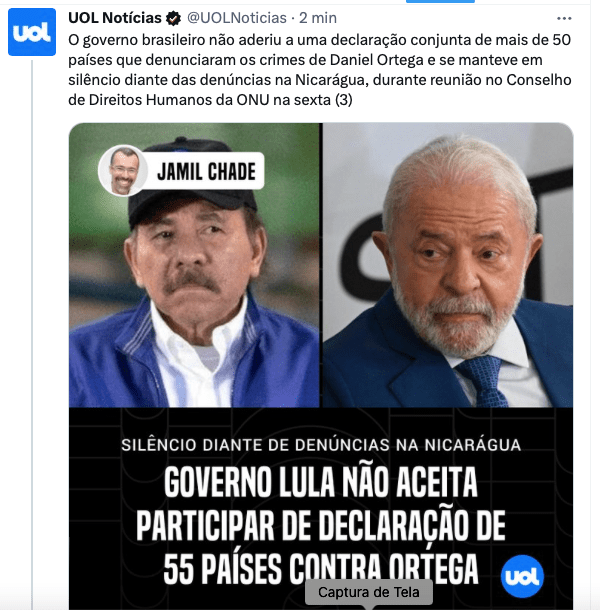Click the UOL Notícias display name

(x=115, y=18)
